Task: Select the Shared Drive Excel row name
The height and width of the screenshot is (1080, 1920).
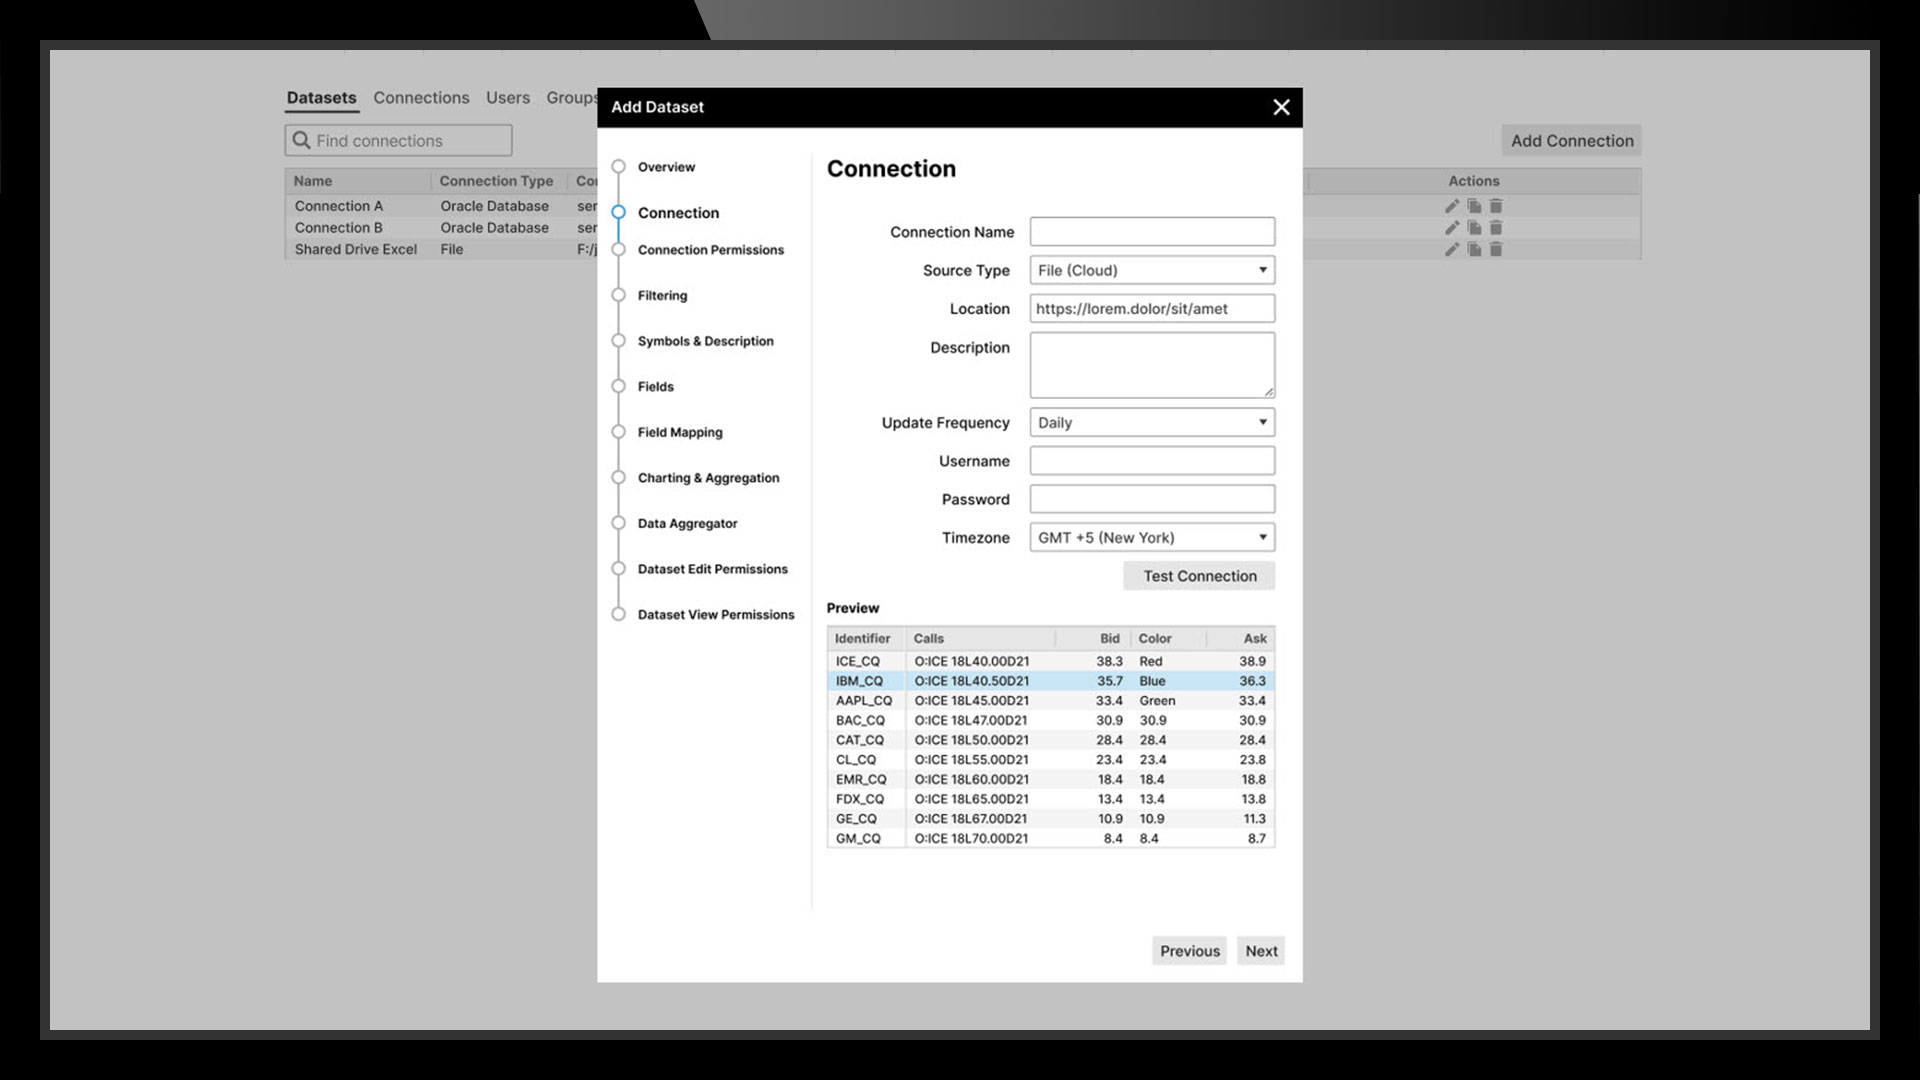Action: [x=355, y=249]
